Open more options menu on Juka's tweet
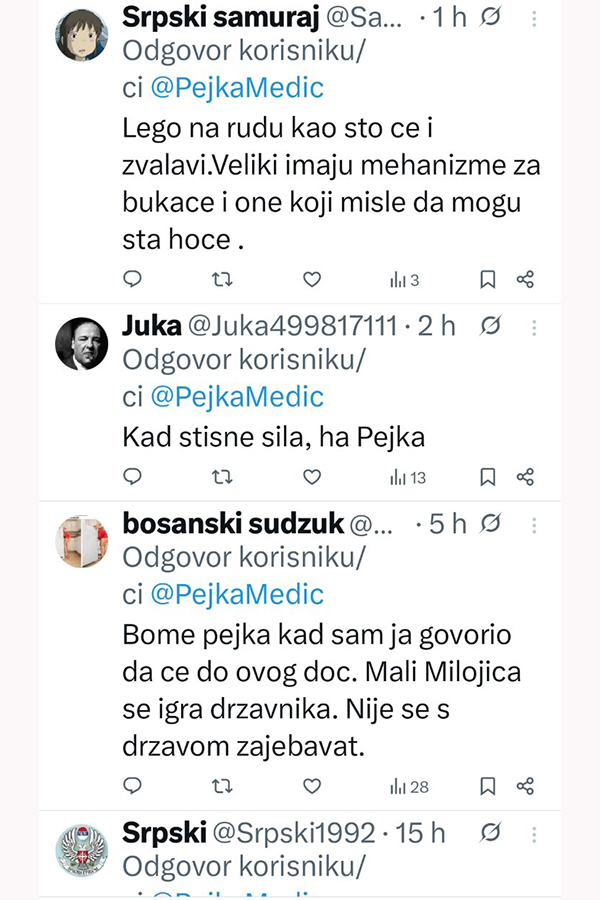The height and width of the screenshot is (900, 600). [x=535, y=327]
